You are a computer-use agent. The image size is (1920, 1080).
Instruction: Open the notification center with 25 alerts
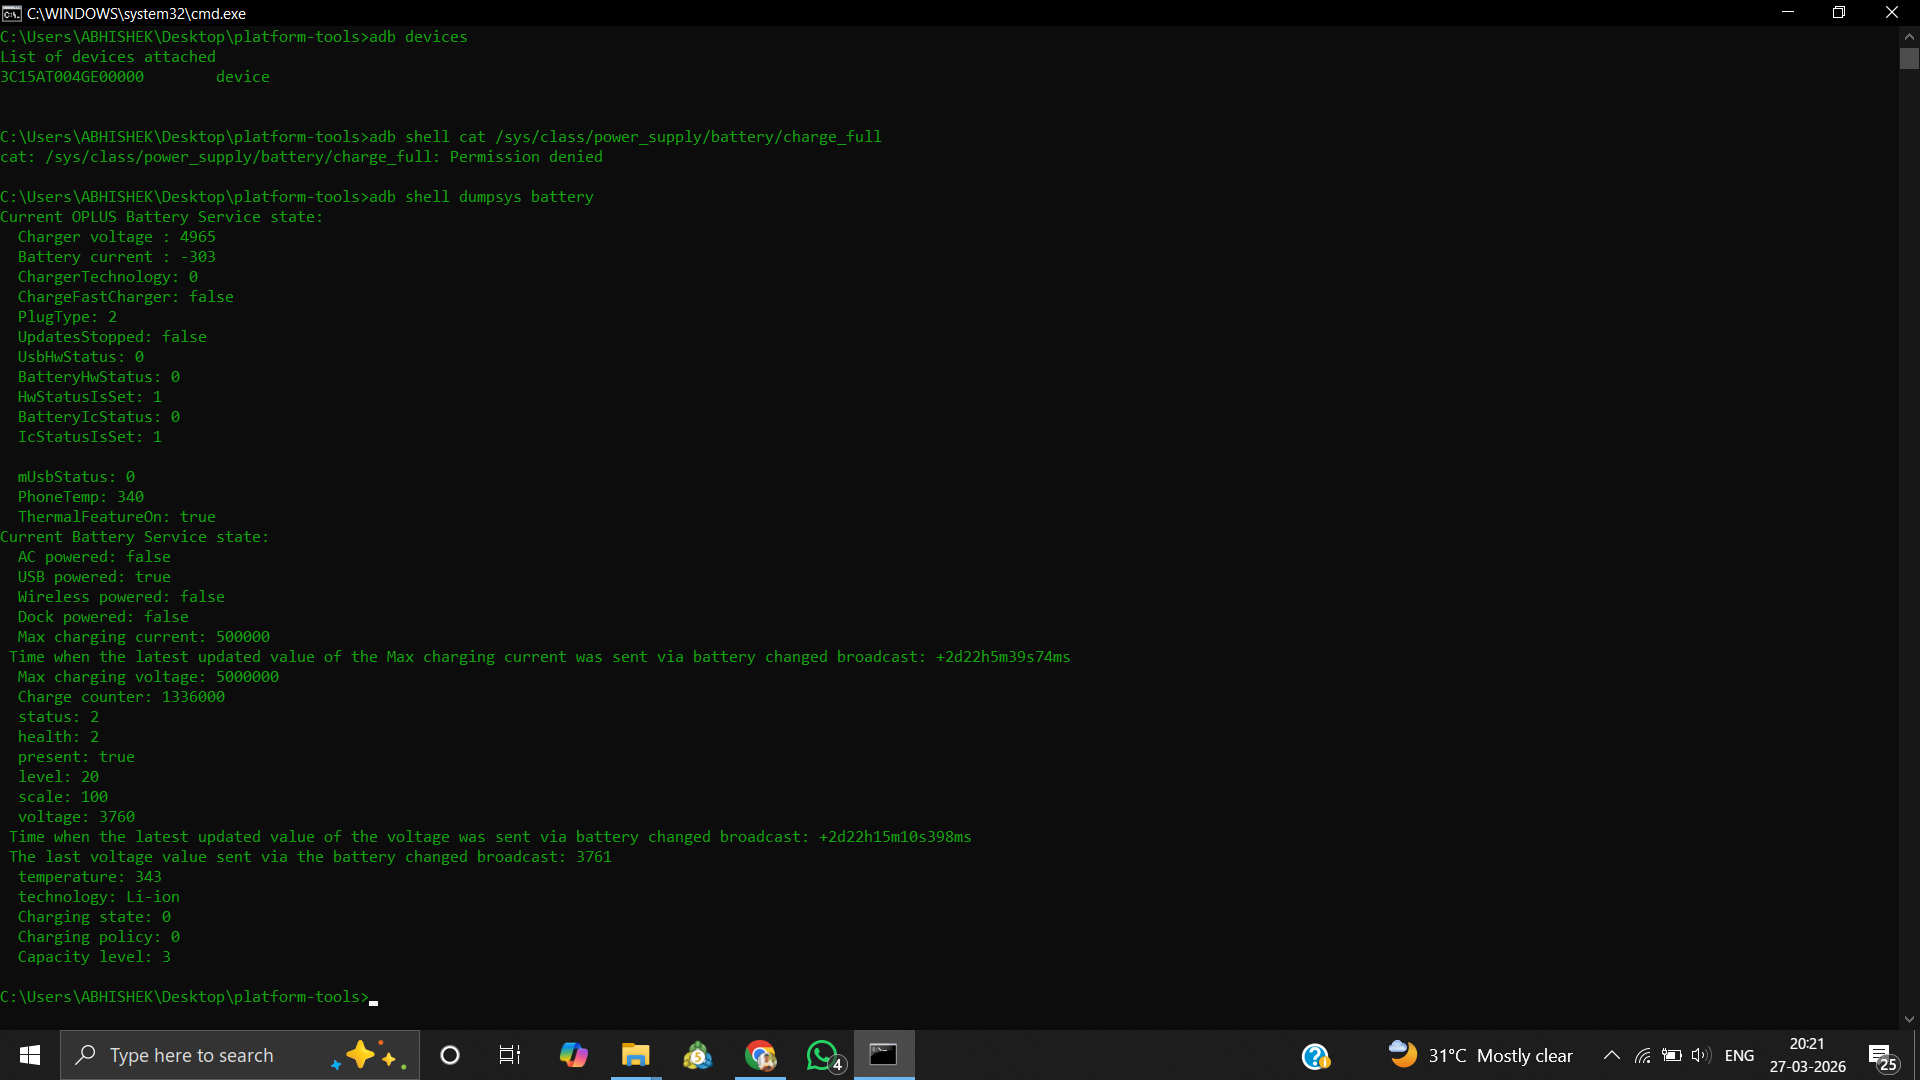pyautogui.click(x=1882, y=1056)
